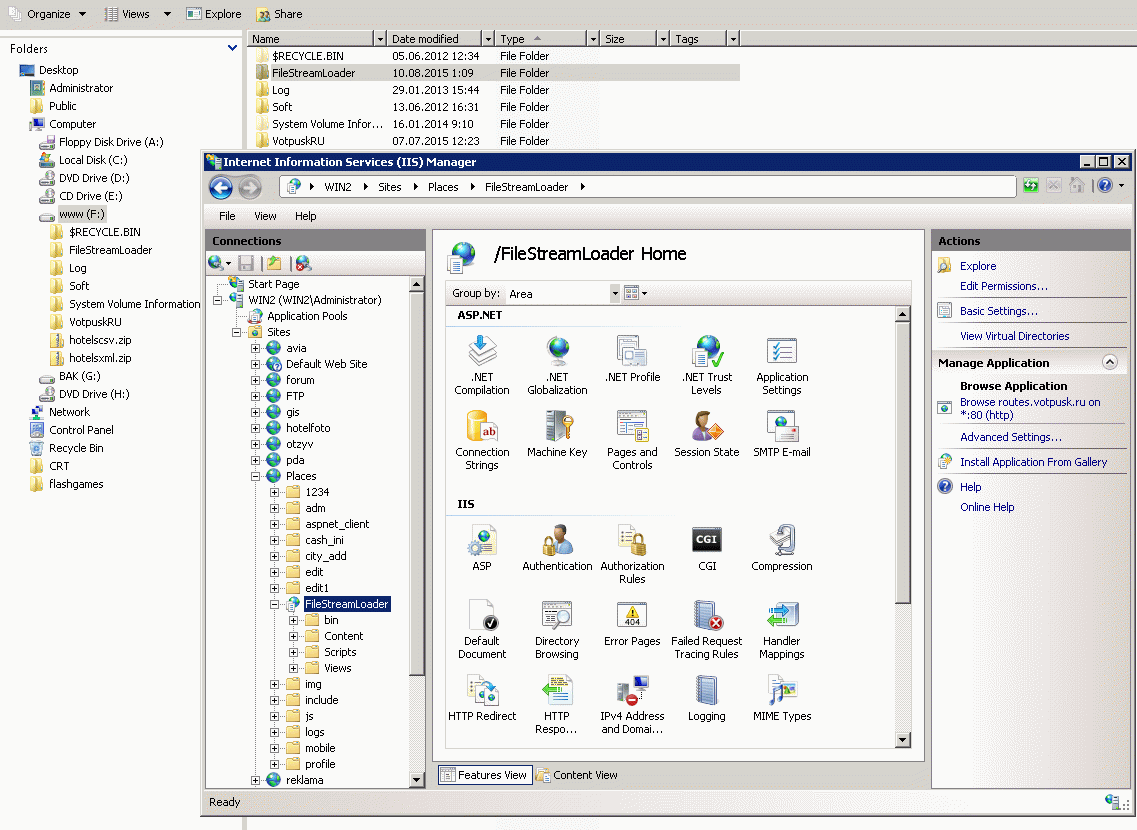Open the Authorization Rules feature
This screenshot has height=830, width=1137.
coord(632,554)
